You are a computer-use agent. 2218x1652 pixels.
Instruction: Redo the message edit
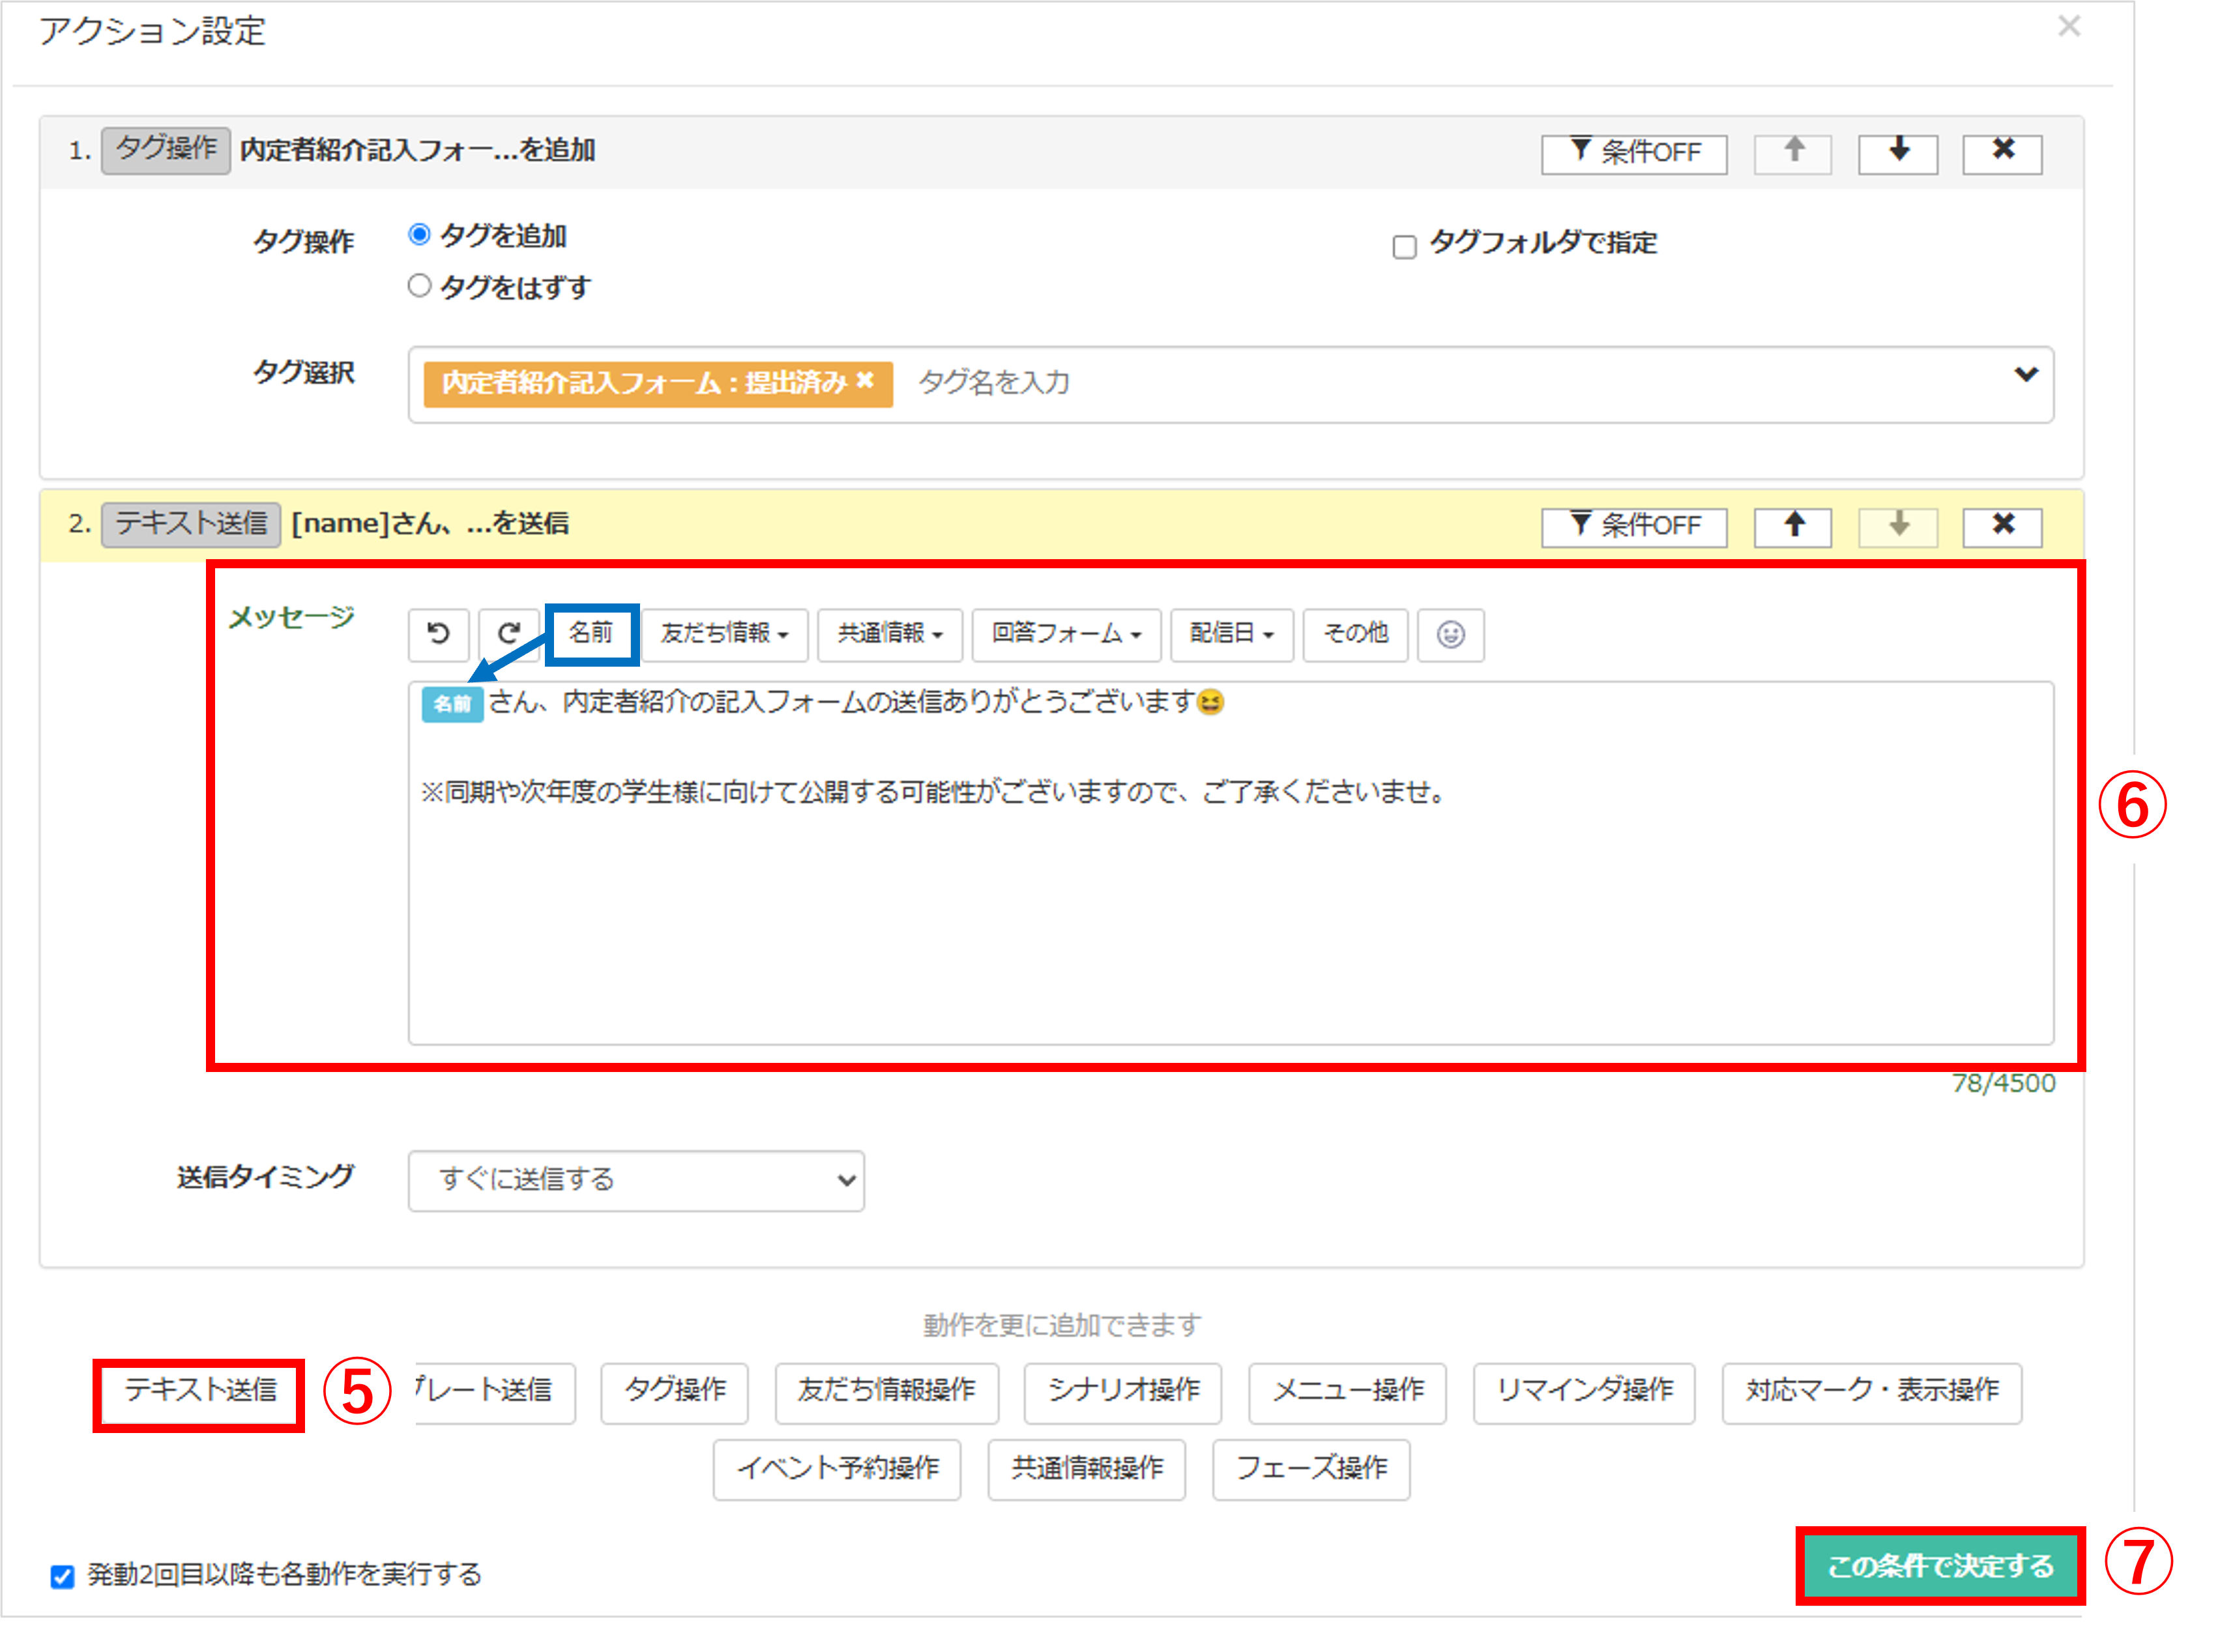pos(509,634)
